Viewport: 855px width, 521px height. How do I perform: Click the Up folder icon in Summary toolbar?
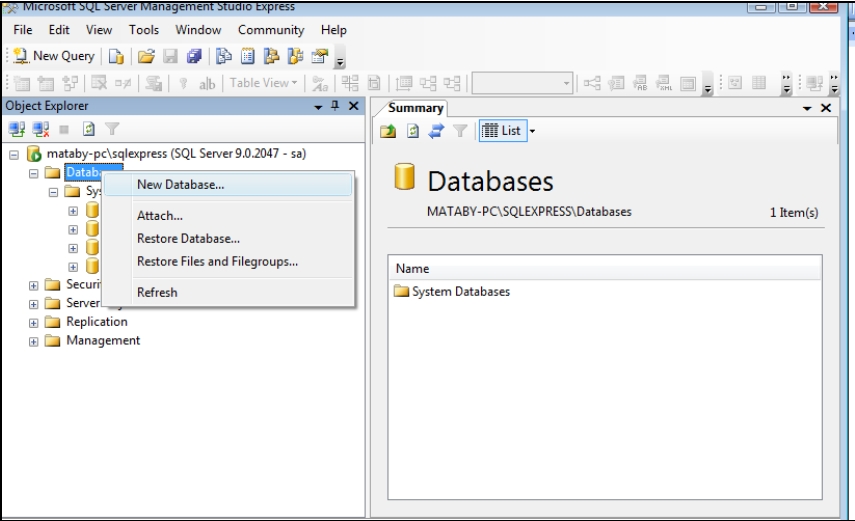tap(388, 131)
